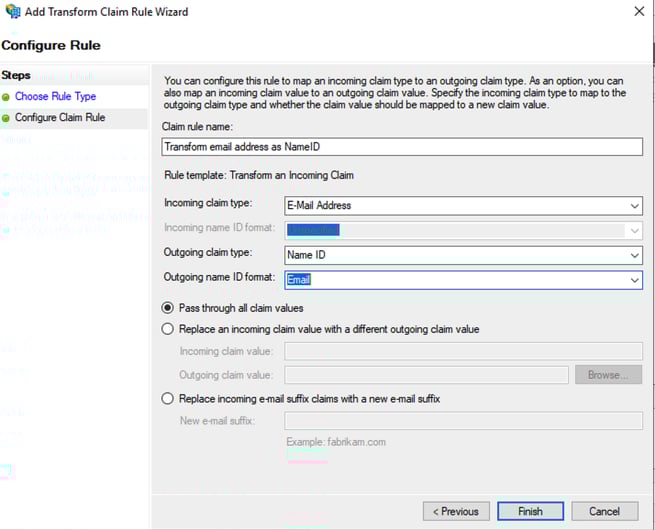Image resolution: width=655 pixels, height=530 pixels.
Task: Choose Replace incoming claim value with different value
Action: pos(168,329)
